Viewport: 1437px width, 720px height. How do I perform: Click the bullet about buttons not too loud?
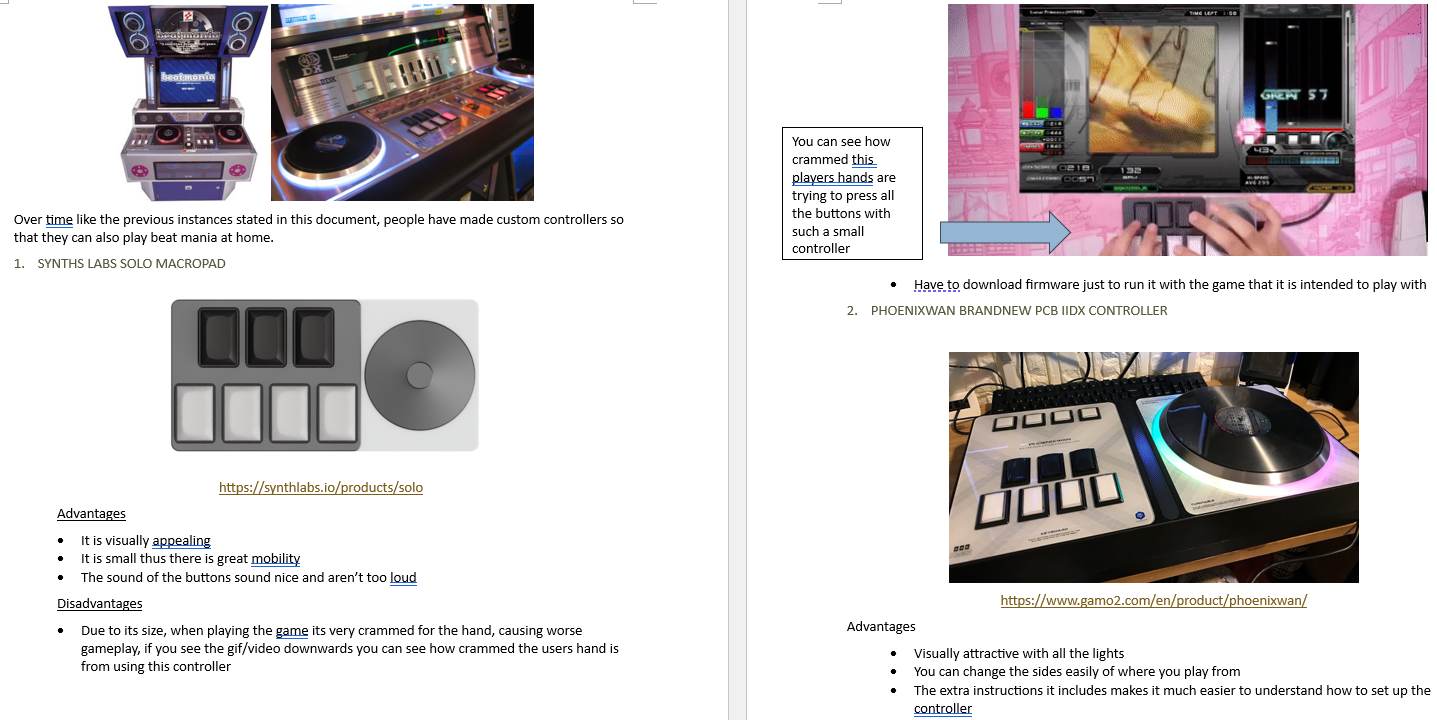coord(249,578)
